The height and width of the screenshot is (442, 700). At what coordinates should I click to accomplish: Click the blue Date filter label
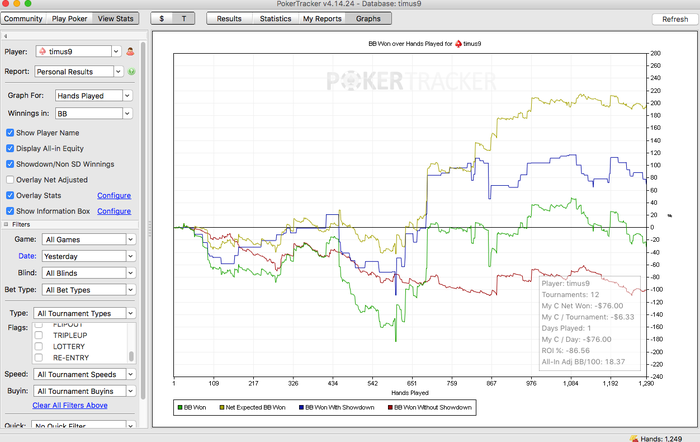point(27,256)
